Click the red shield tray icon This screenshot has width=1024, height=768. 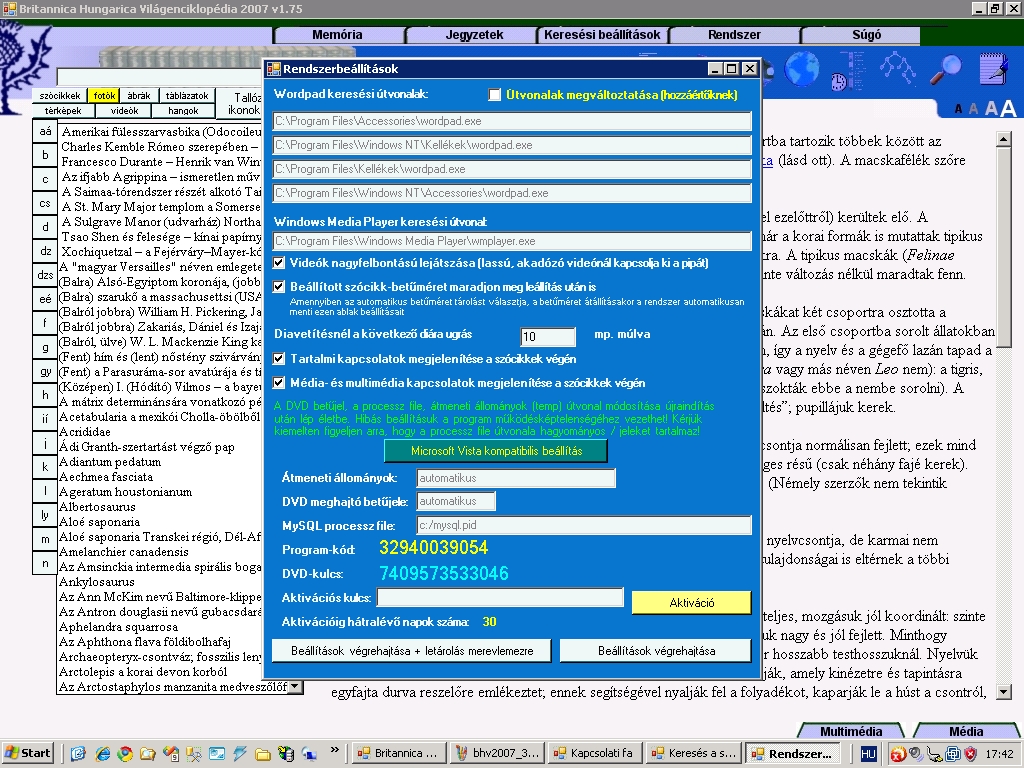point(971,754)
